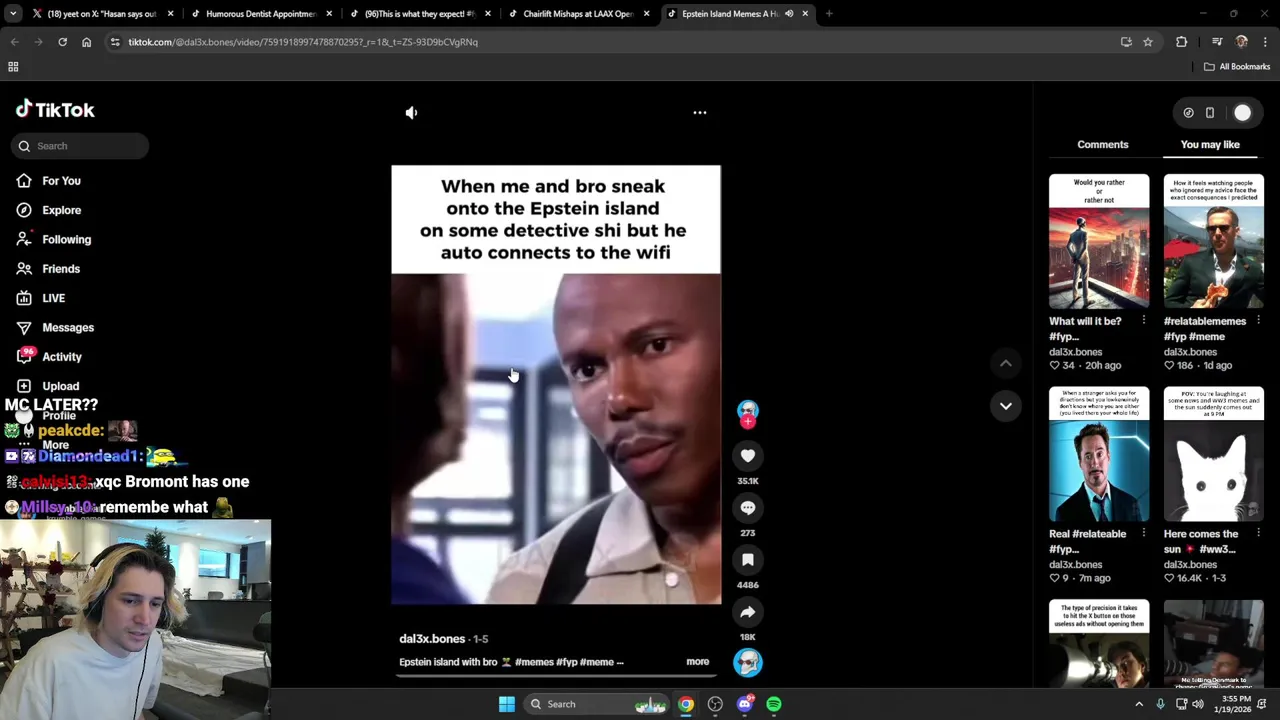Like the video with heart icon
This screenshot has height=720, width=1280.
(748, 456)
